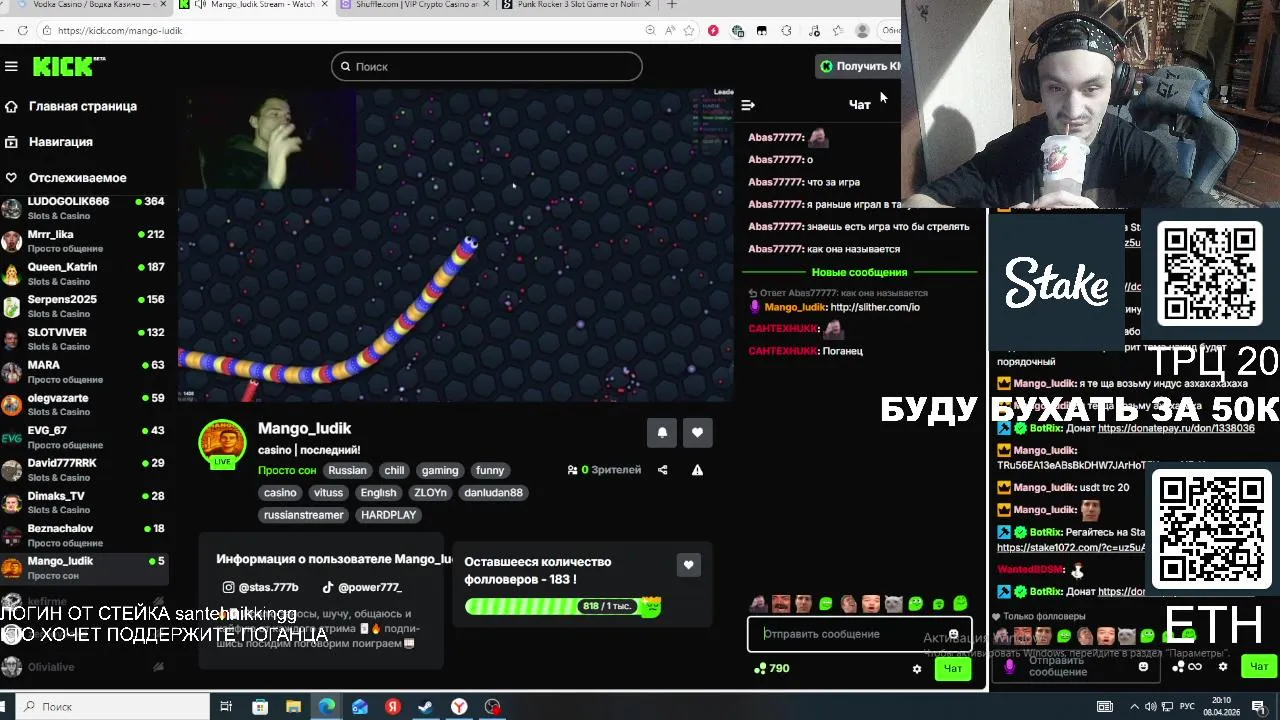Open Mrrr_lika channel in followed list
The height and width of the screenshot is (720, 1280).
click(84, 241)
